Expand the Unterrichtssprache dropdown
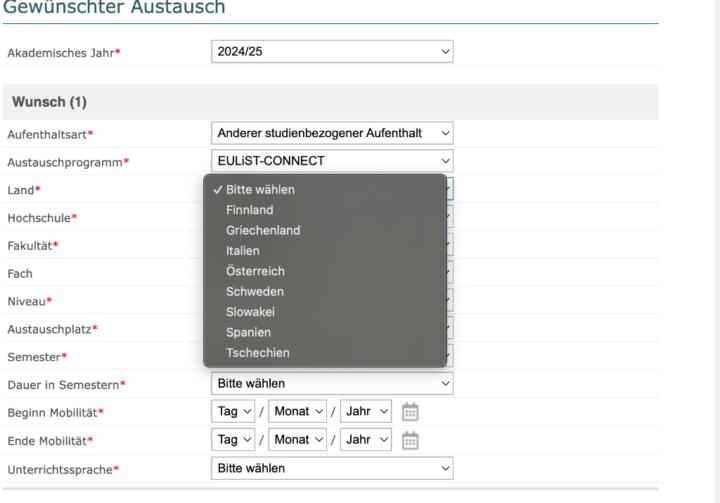Image resolution: width=720 pixels, height=503 pixels. pos(333,468)
